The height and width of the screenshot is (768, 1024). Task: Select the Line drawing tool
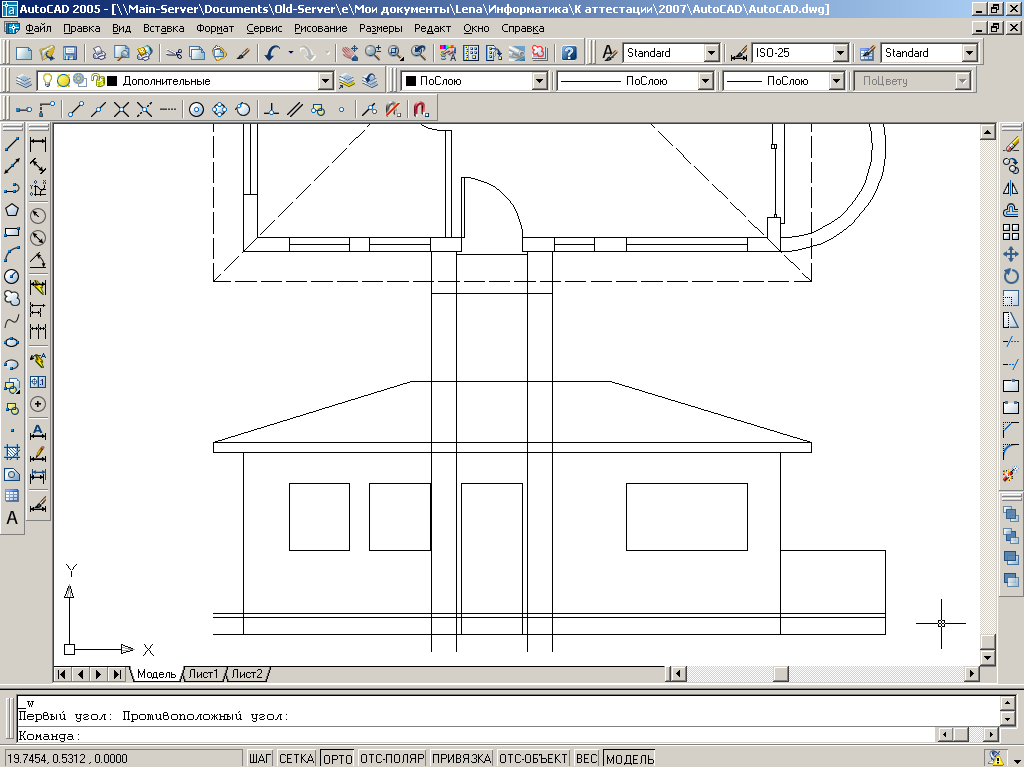pyautogui.click(x=12, y=144)
